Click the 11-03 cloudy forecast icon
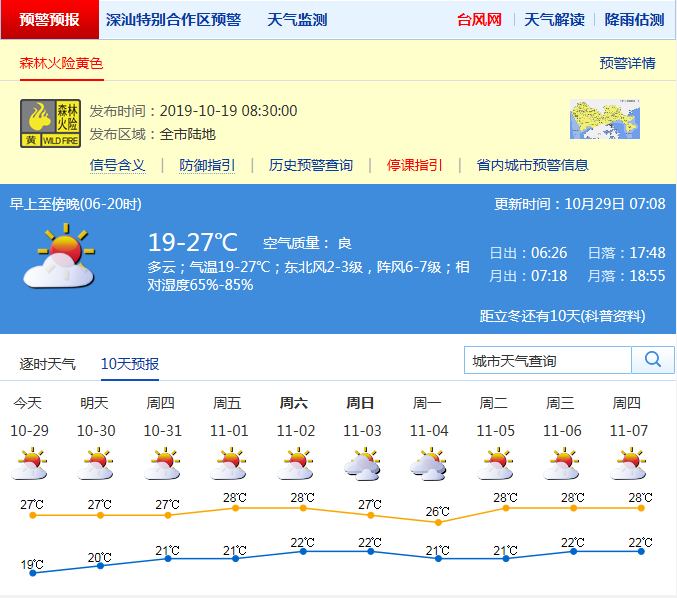 (x=361, y=464)
